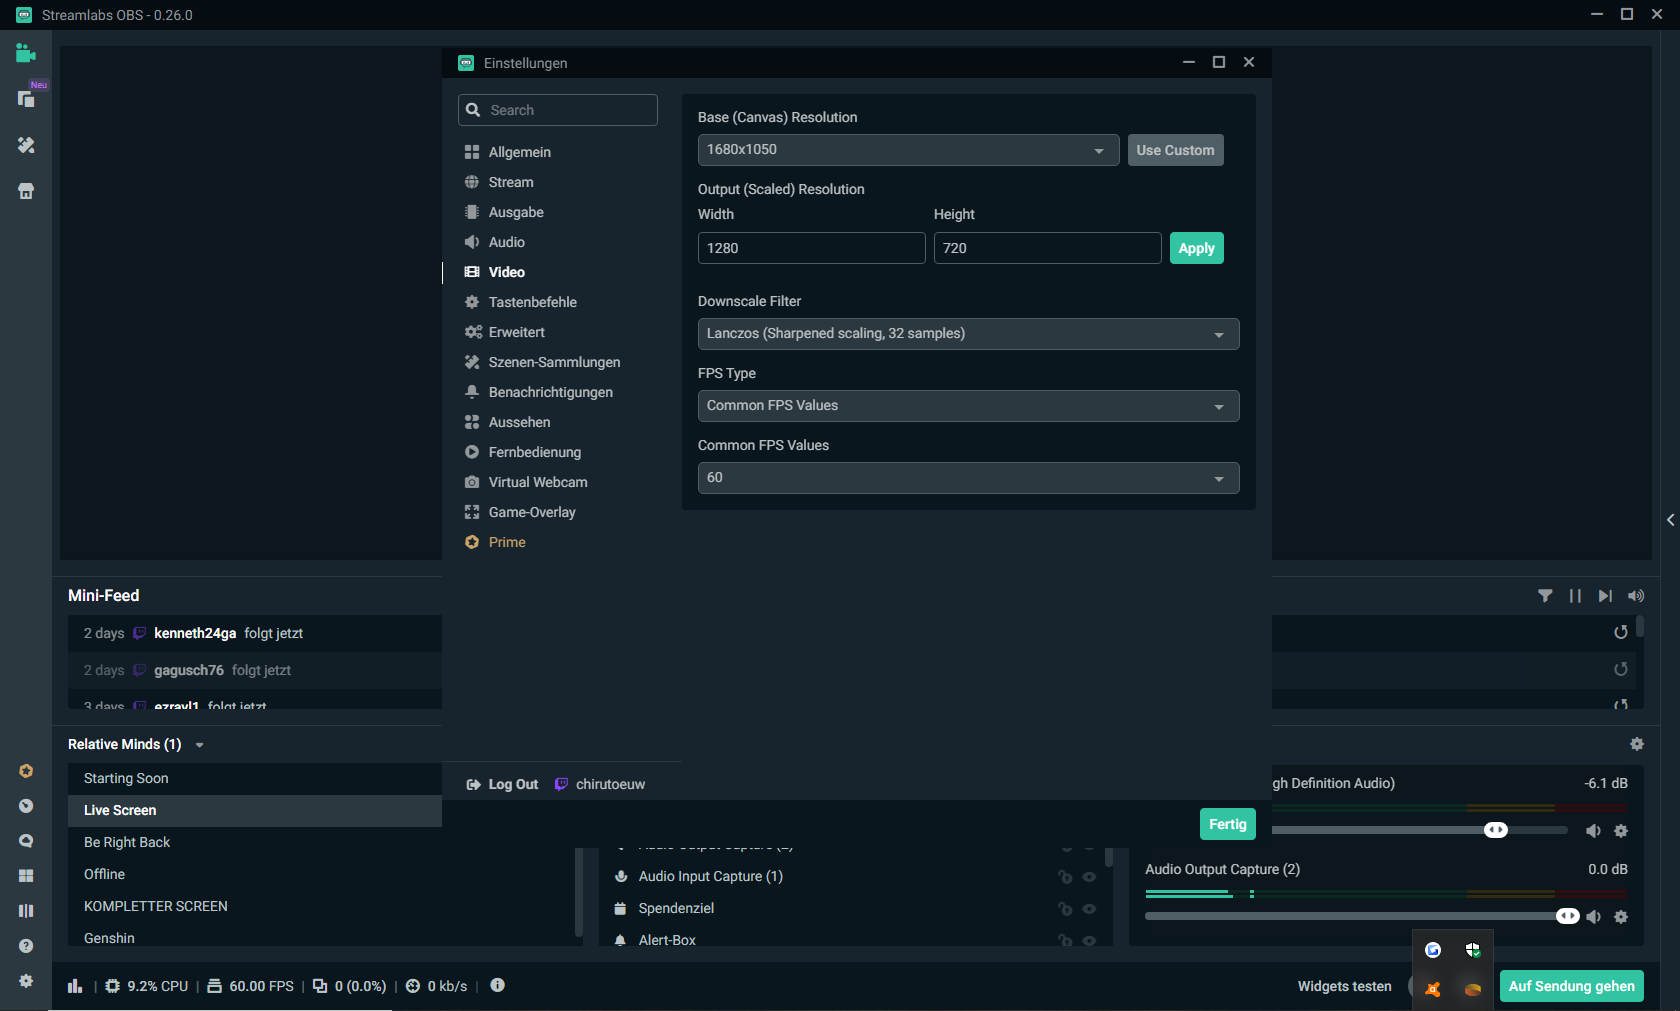Image resolution: width=1680 pixels, height=1011 pixels.
Task: Open the chat bubble icon in left sidebar
Action: 26,841
